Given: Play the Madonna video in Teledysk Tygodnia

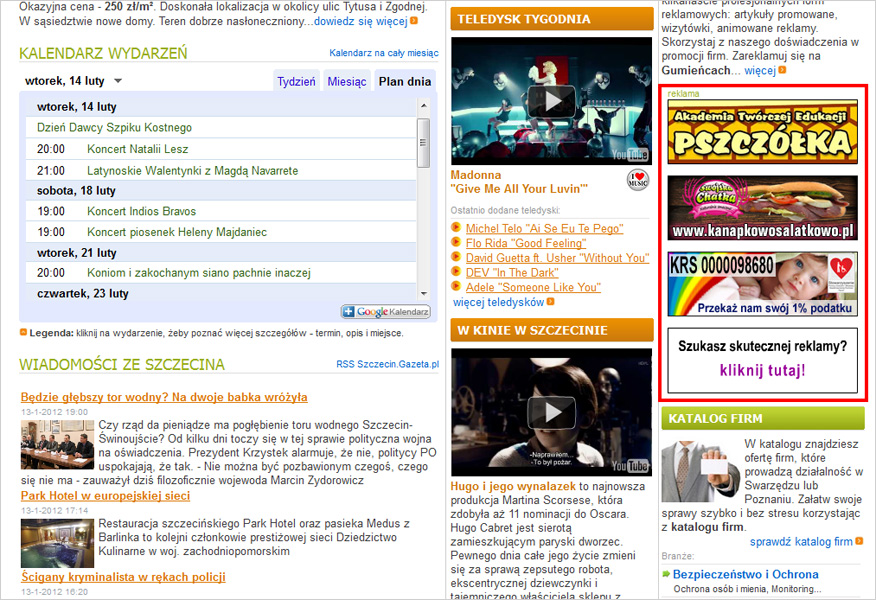Looking at the screenshot, I should tap(551, 101).
